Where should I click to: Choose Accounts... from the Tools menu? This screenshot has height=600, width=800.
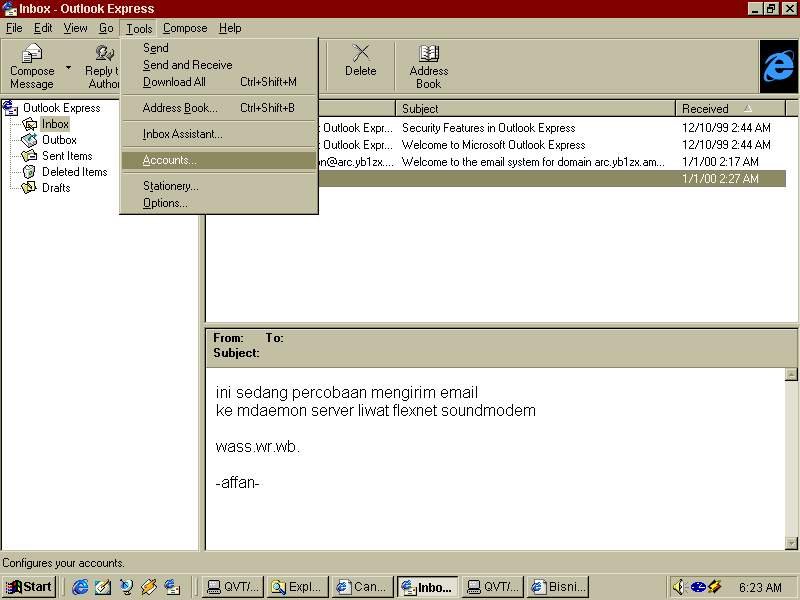pyautogui.click(x=169, y=160)
